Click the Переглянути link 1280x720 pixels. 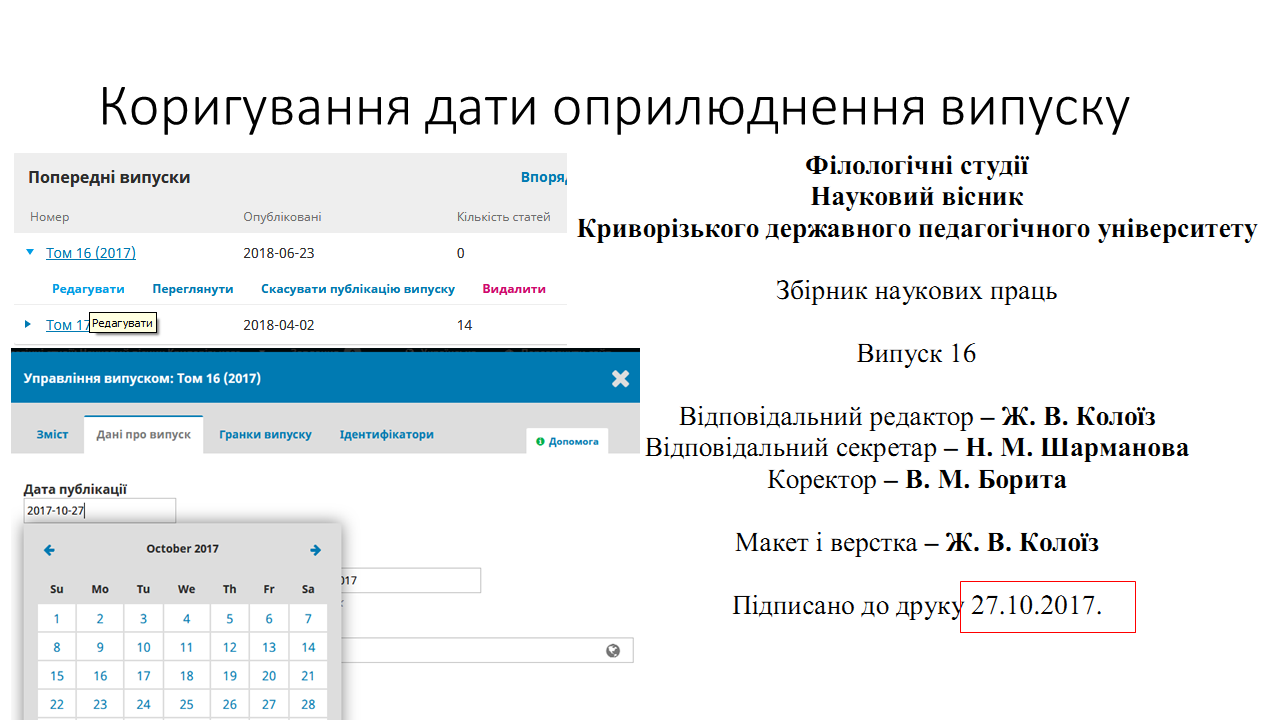192,289
